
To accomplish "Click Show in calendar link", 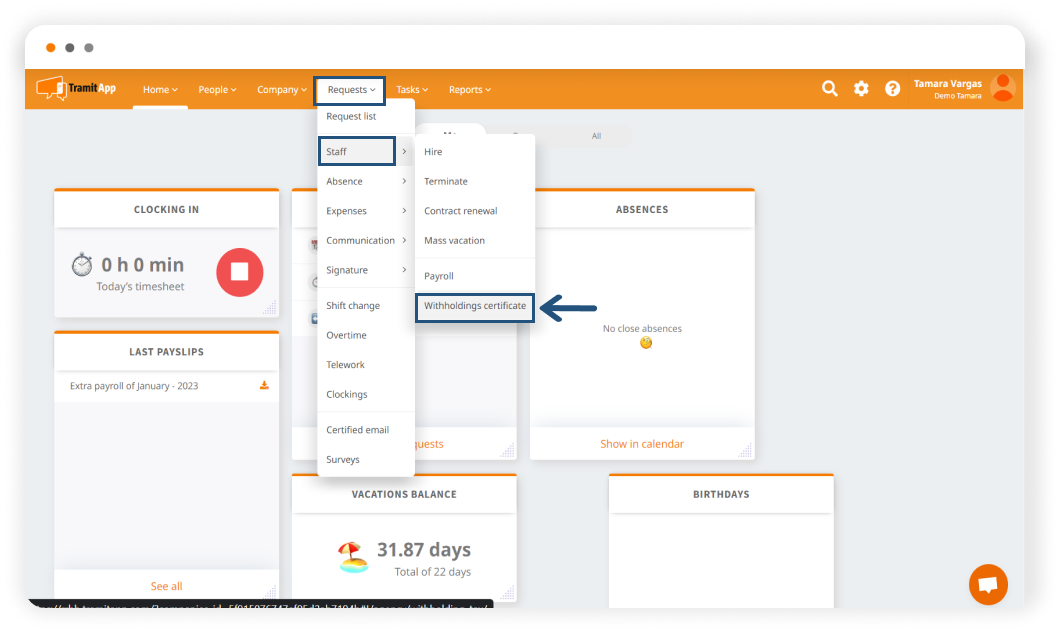I will coord(642,444).
